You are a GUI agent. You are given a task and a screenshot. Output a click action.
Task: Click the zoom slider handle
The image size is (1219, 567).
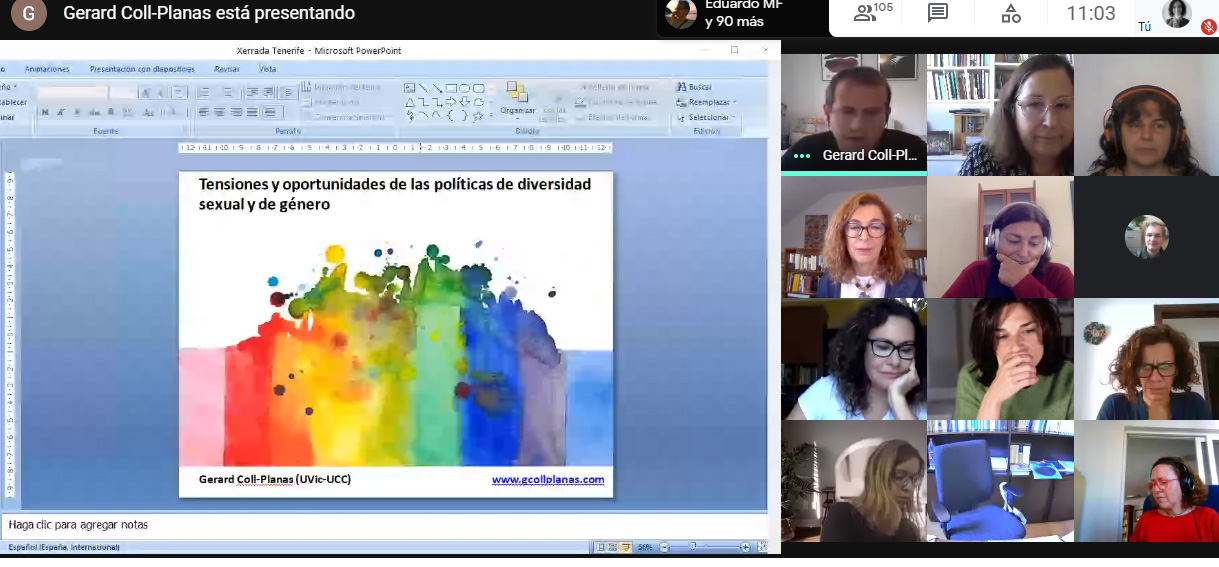tap(693, 547)
